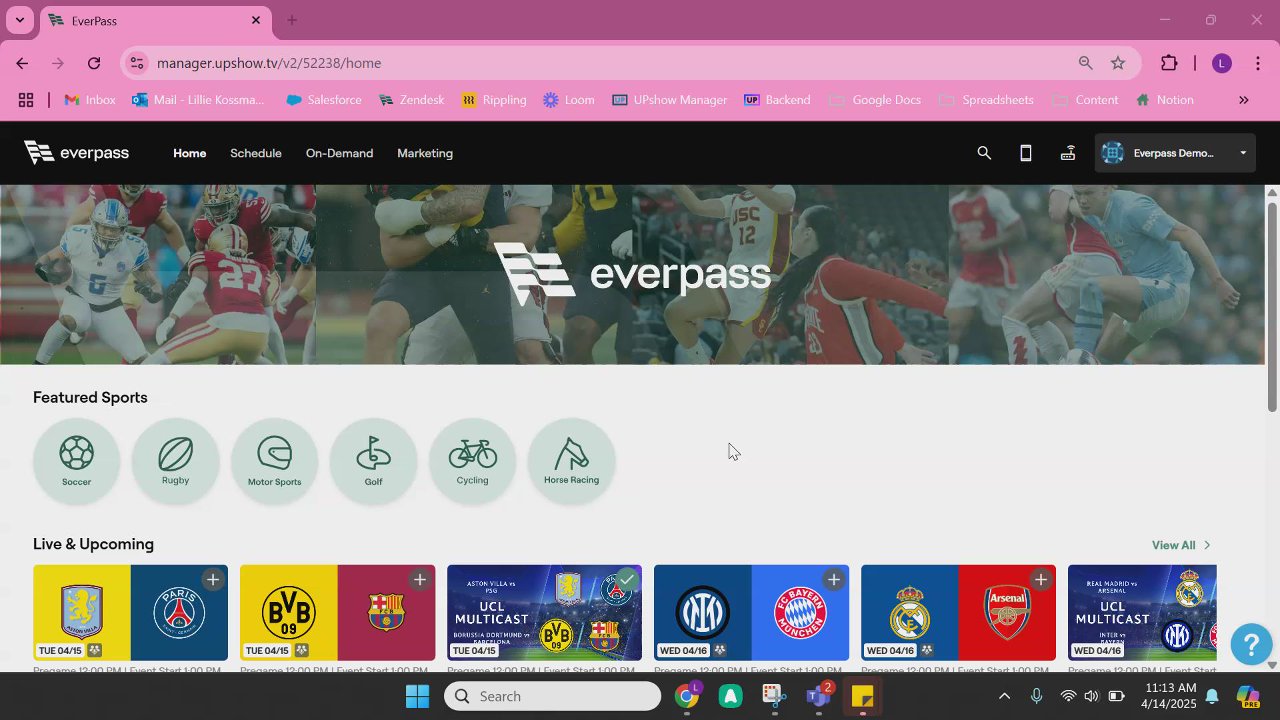Open the Rippling bookmark

click(x=494, y=100)
